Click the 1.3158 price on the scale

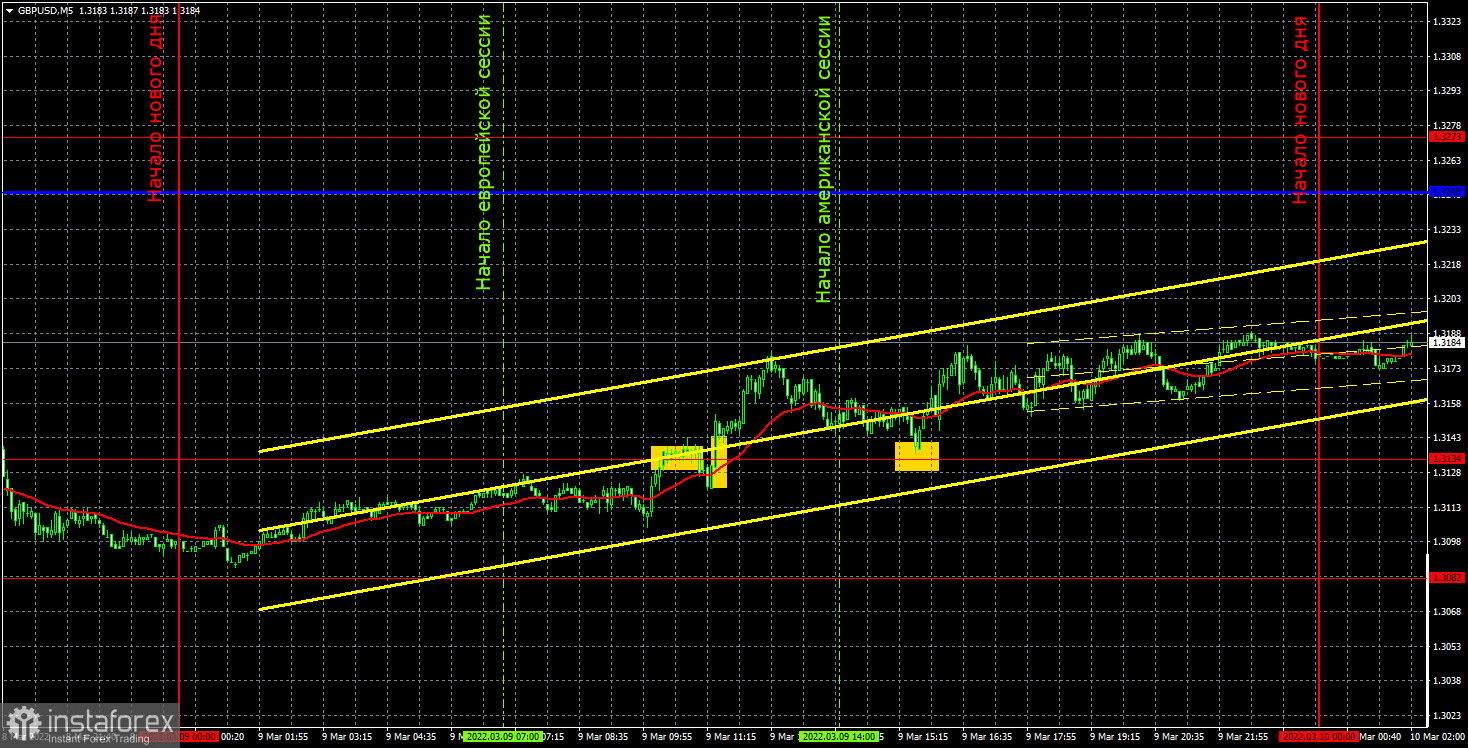tap(1447, 403)
